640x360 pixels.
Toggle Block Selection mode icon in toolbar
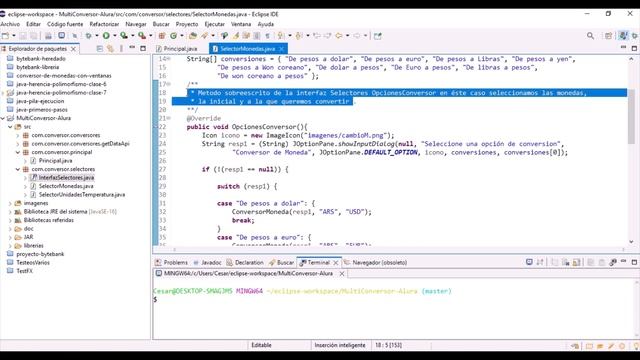click(257, 36)
